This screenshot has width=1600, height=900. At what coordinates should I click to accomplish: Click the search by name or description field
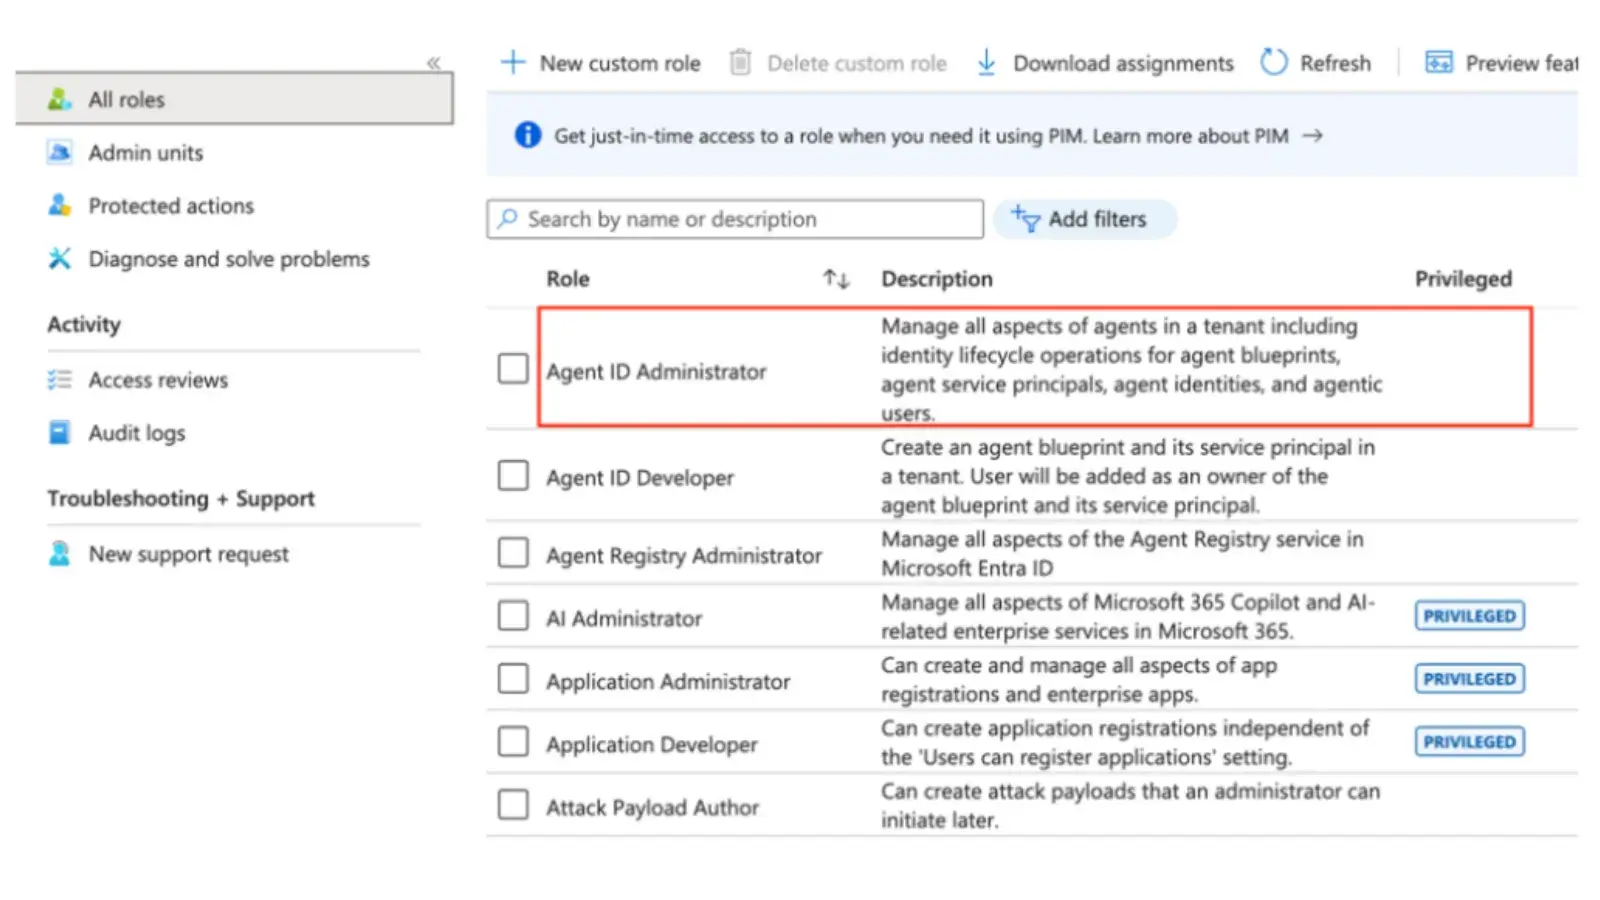click(x=734, y=219)
